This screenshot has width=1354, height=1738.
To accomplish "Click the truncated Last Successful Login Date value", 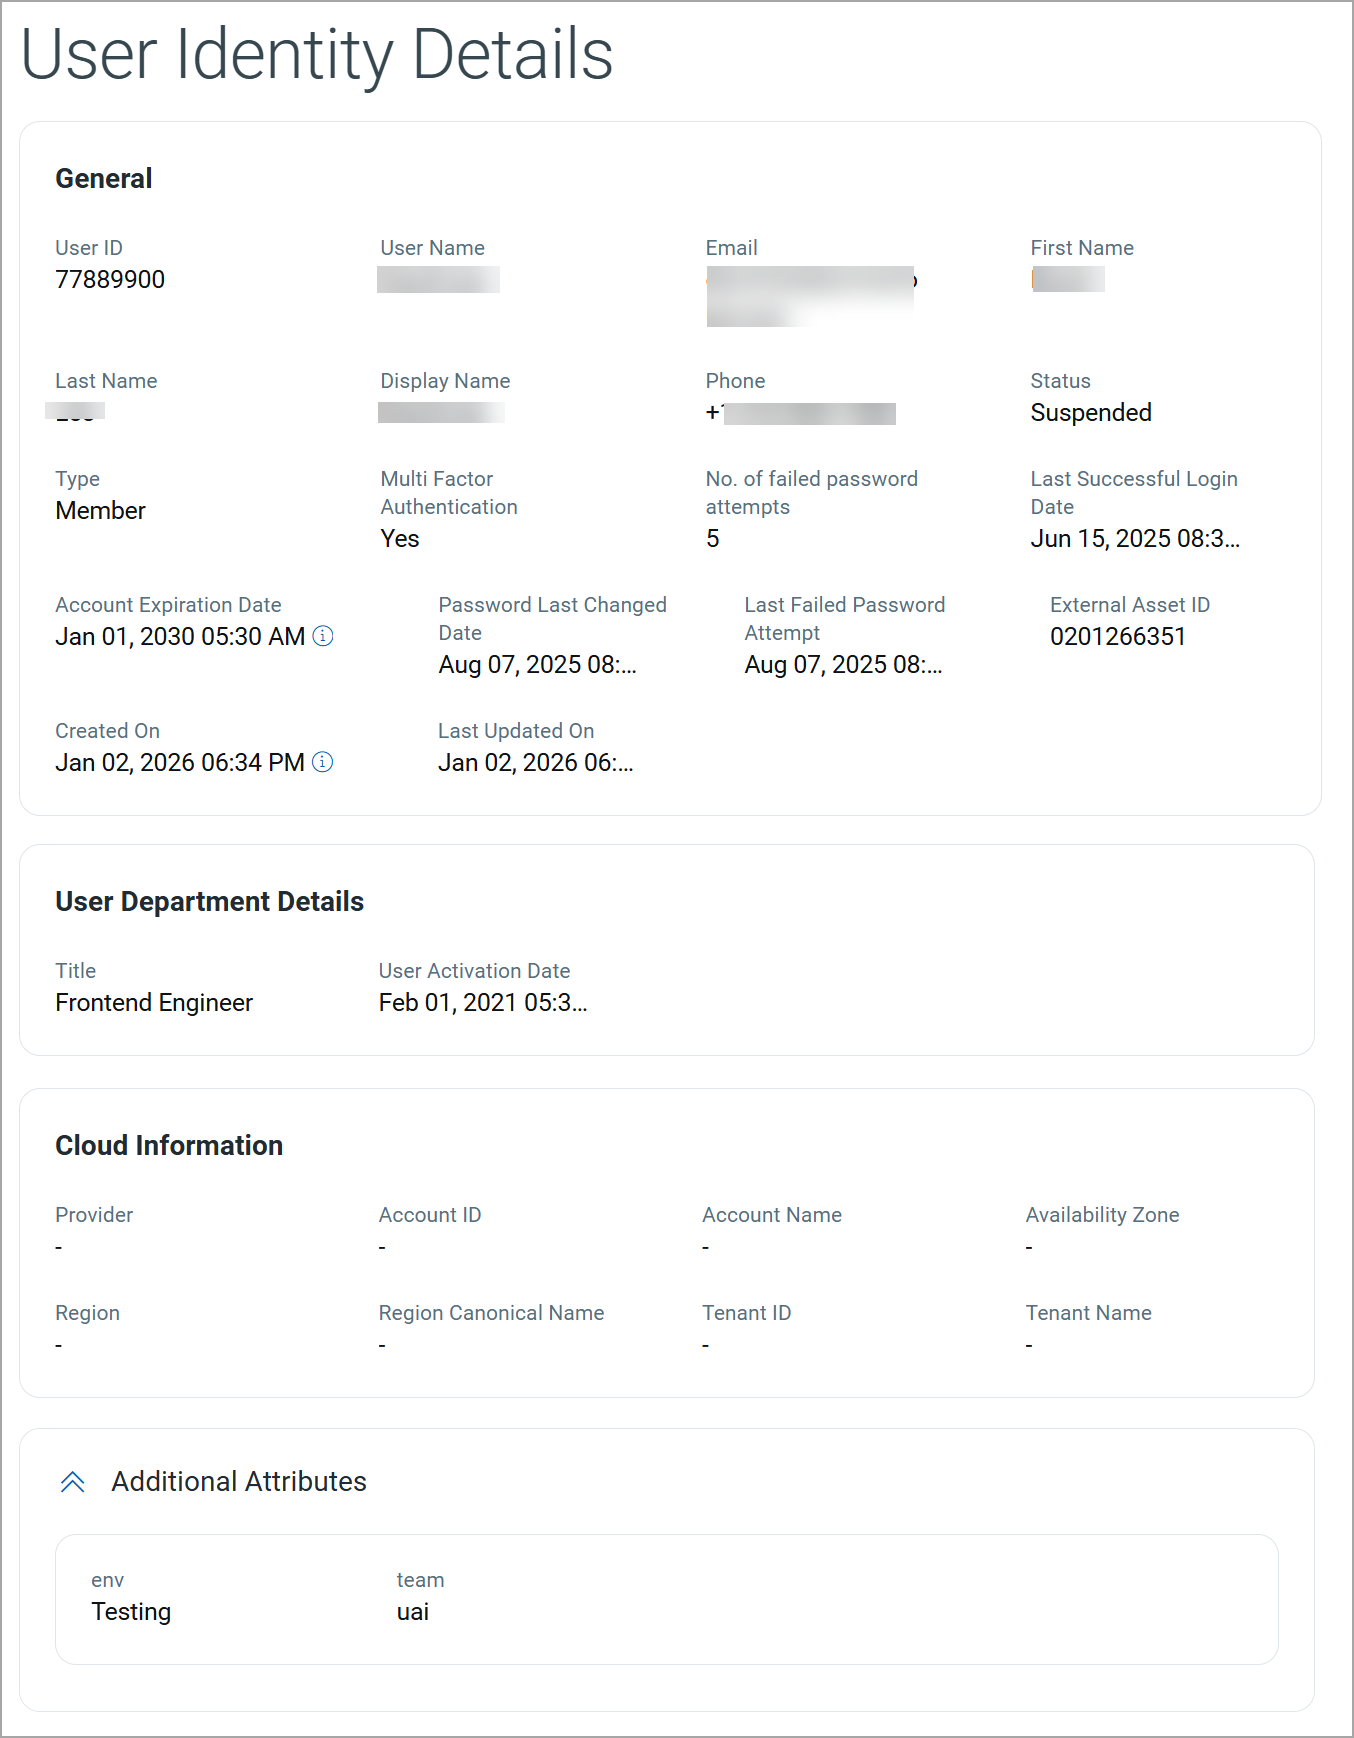I will 1135,539.
